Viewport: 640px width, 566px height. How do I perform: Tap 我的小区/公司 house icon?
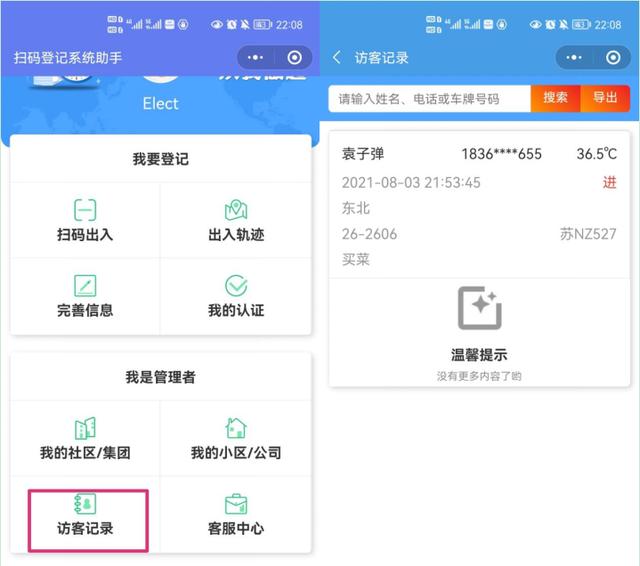point(236,428)
